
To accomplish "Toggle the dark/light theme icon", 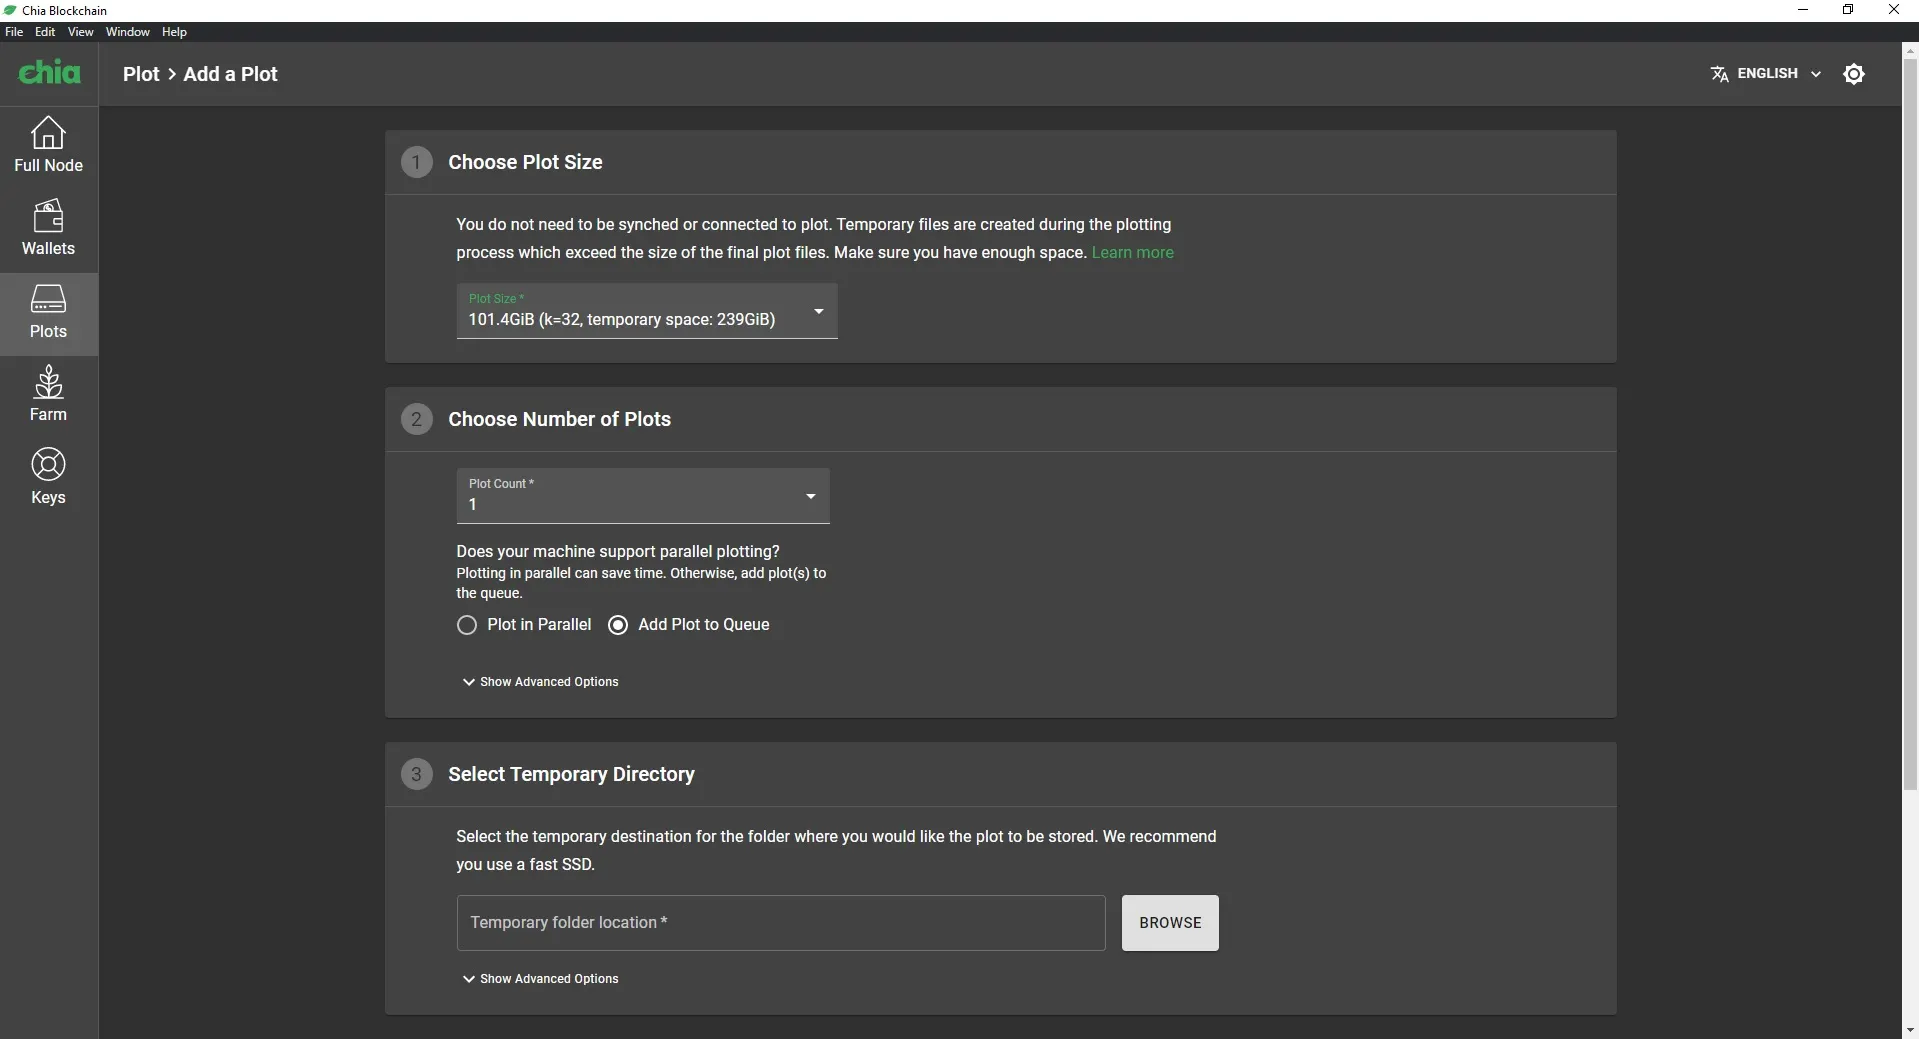I will [1853, 74].
